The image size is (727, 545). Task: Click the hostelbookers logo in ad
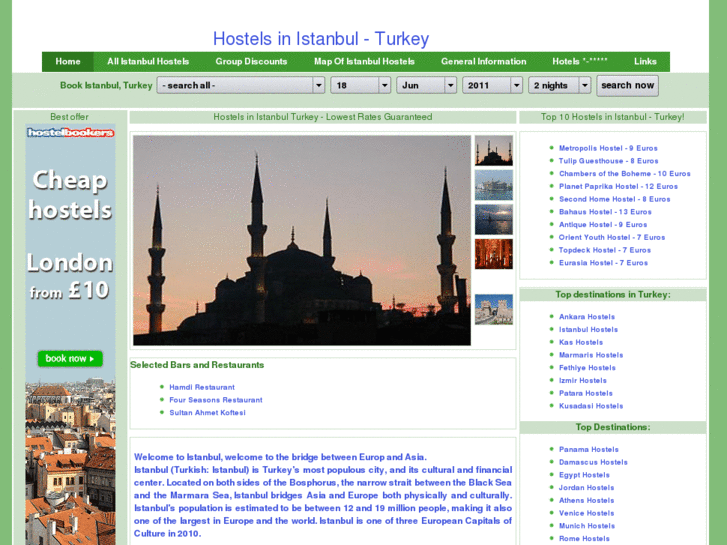pyautogui.click(x=70, y=133)
